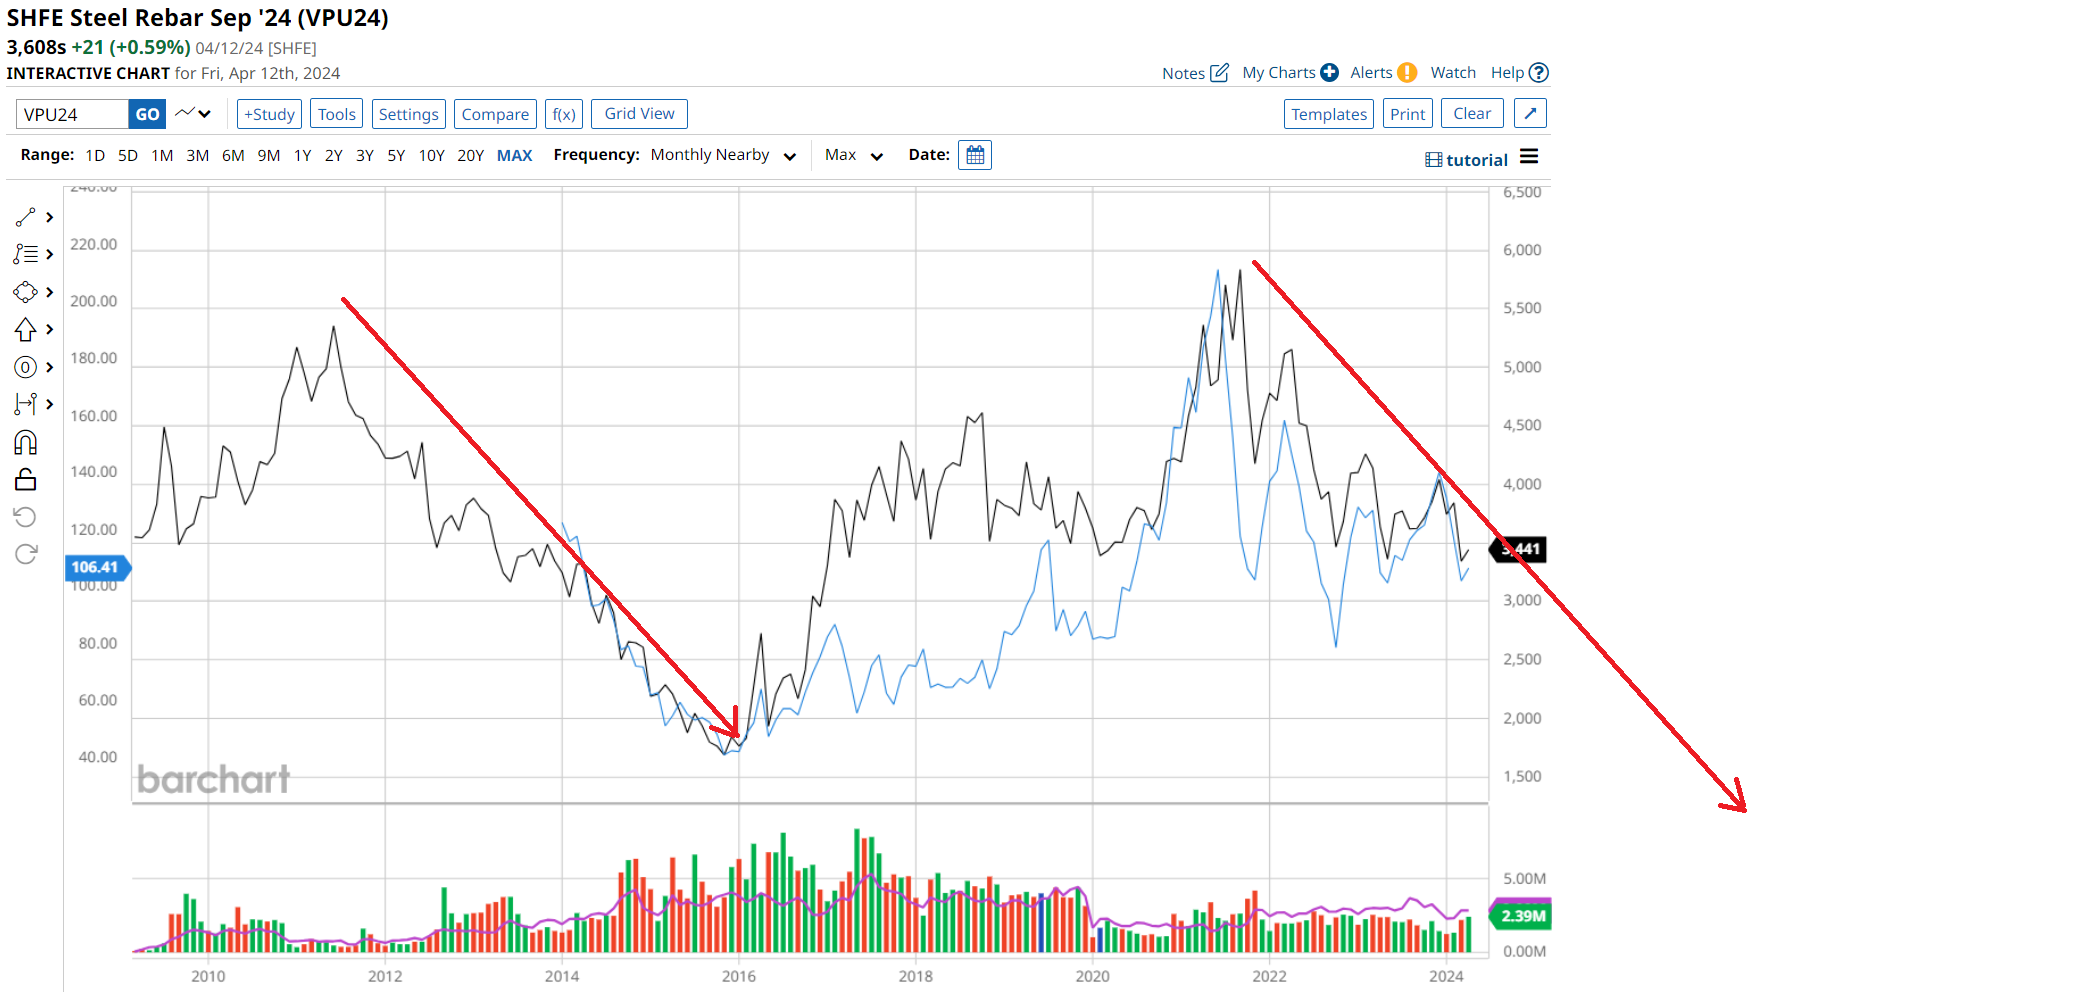Select the polygon shape drawing tool
This screenshot has height=1007, width=2083.
[26, 292]
